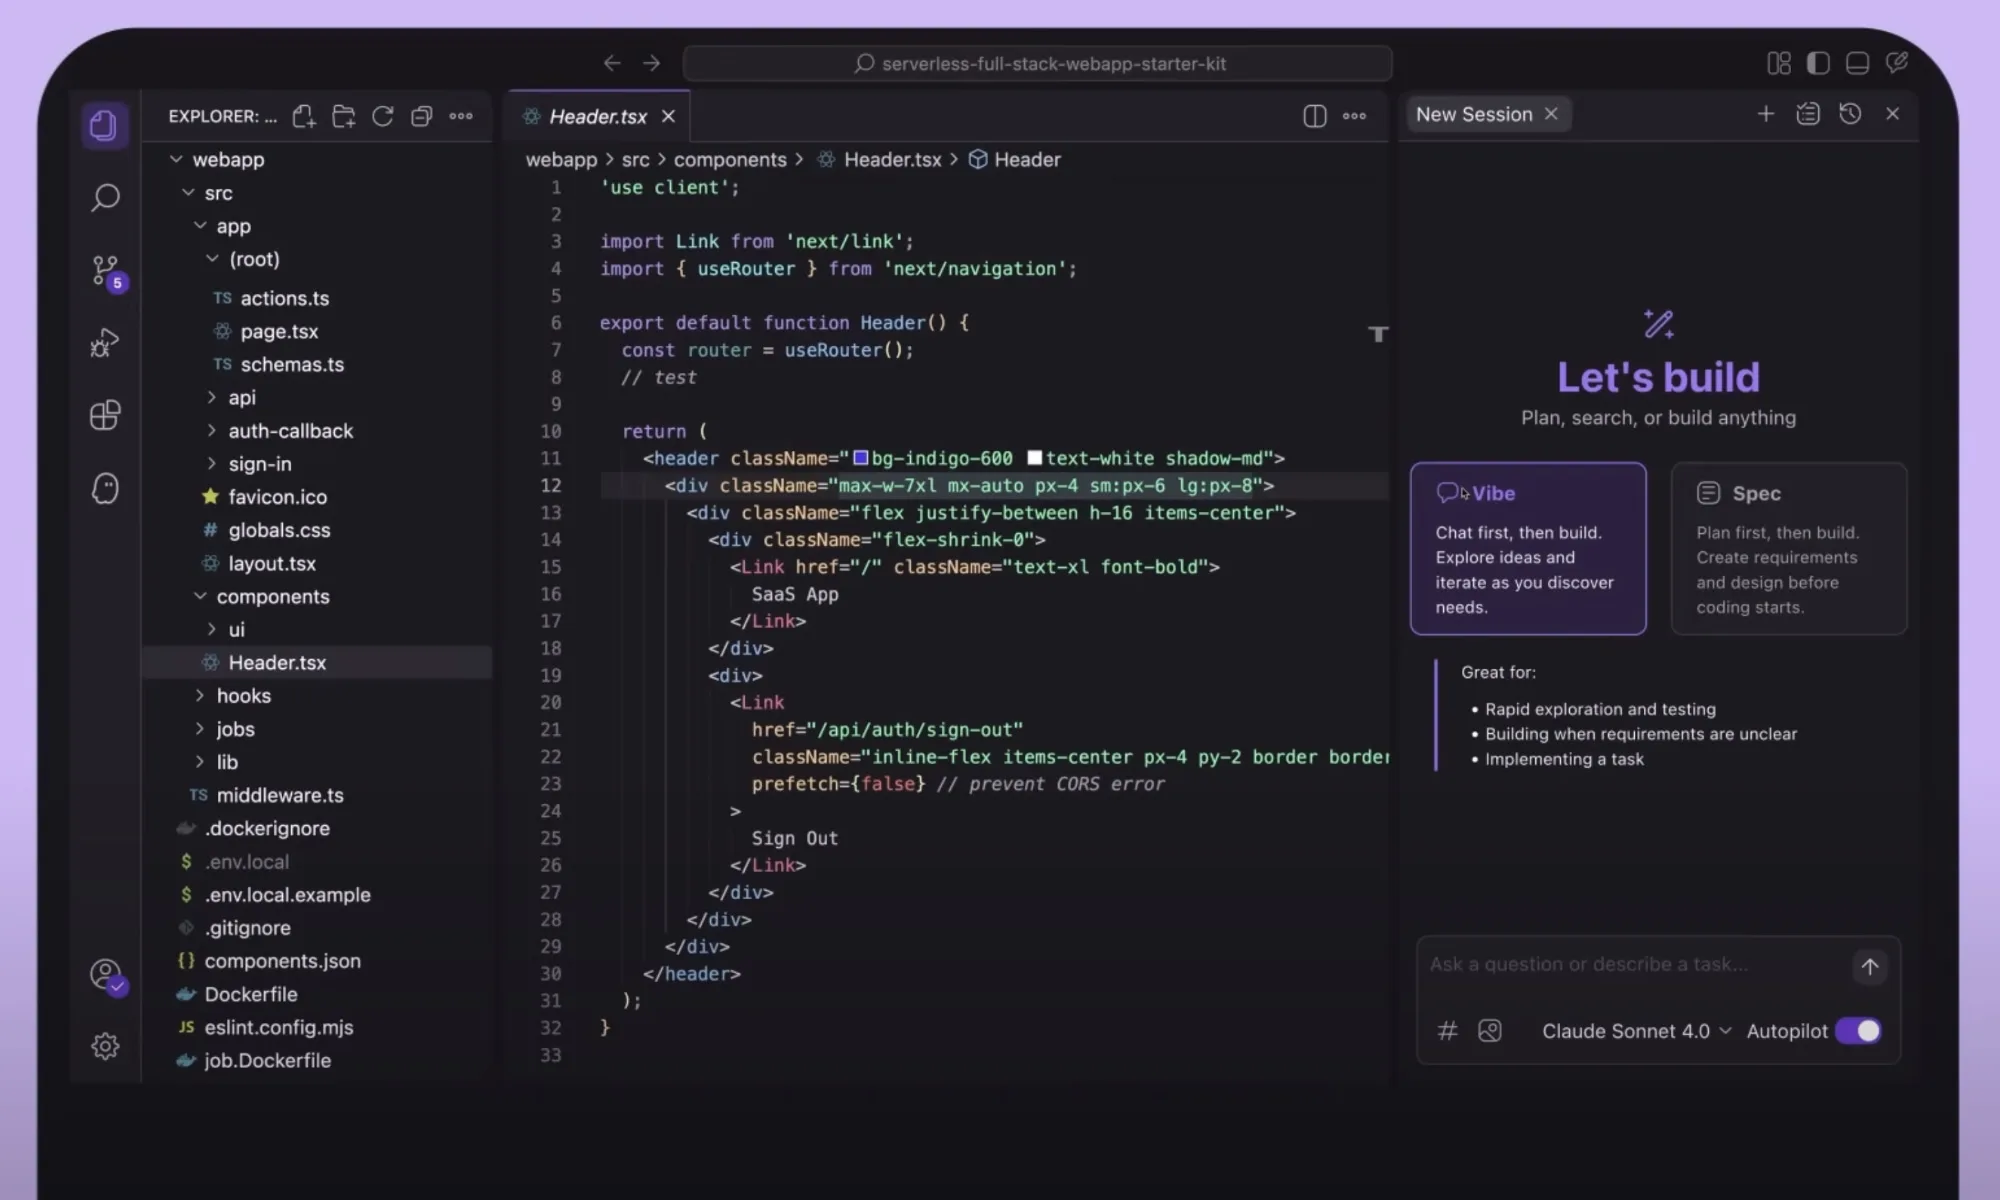The image size is (2000, 1200).
Task: Click the bg-indigo-600 color swatch
Action: click(860, 458)
